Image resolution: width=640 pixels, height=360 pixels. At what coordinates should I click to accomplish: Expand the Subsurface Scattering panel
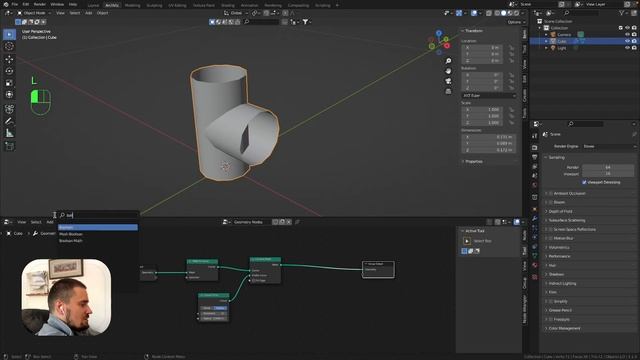pyautogui.click(x=567, y=220)
